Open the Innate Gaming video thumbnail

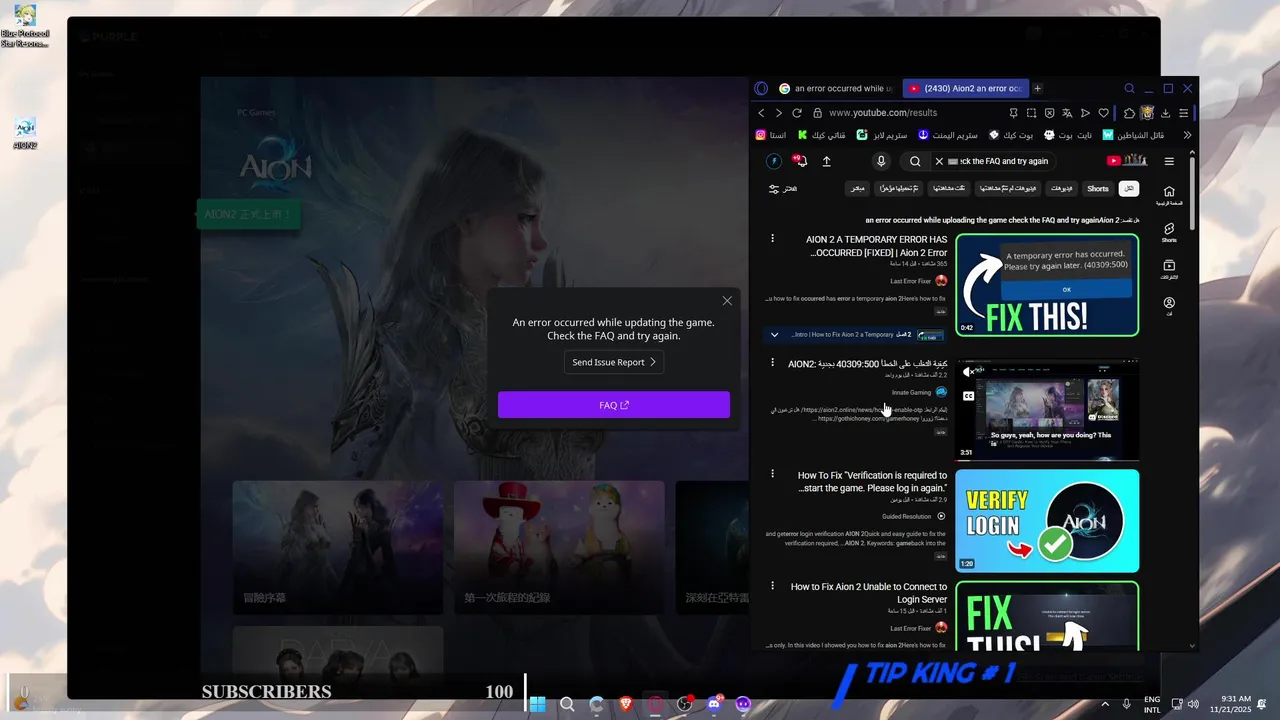click(1047, 409)
